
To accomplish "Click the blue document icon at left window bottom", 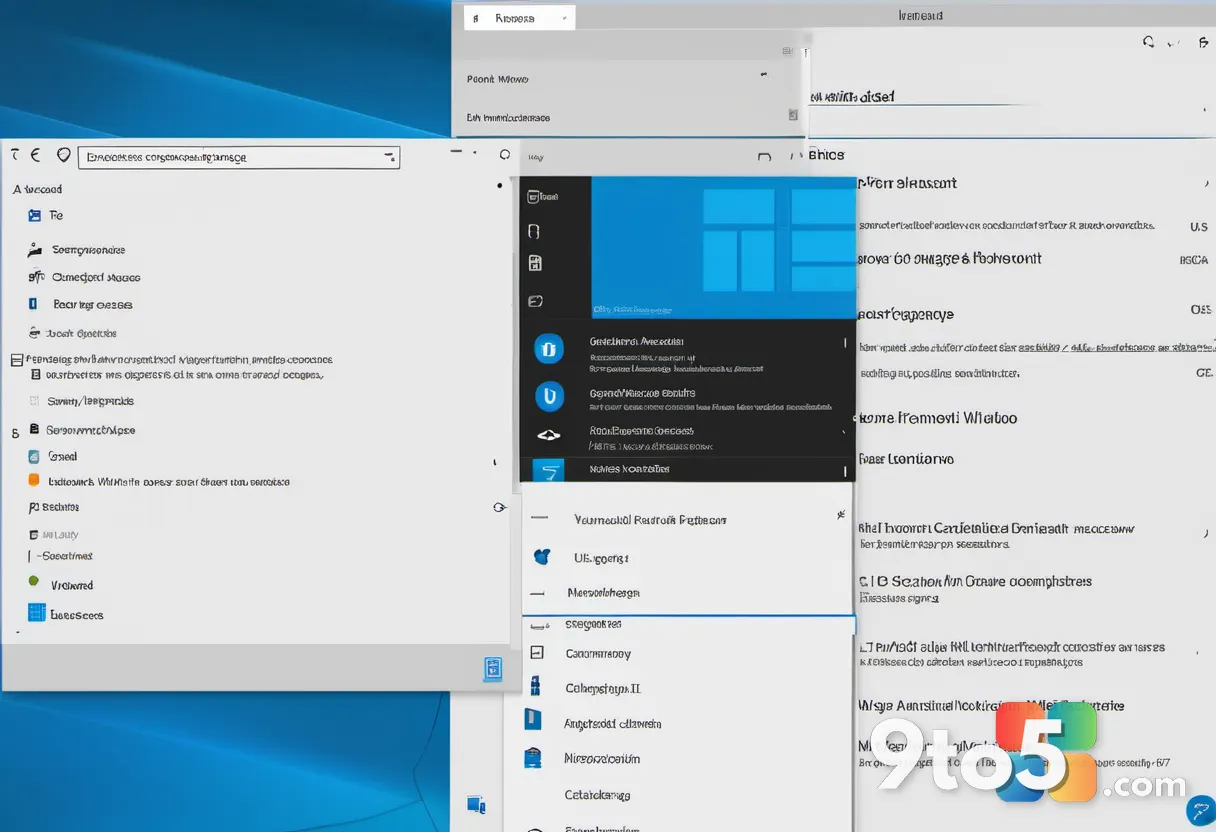I will click(493, 669).
